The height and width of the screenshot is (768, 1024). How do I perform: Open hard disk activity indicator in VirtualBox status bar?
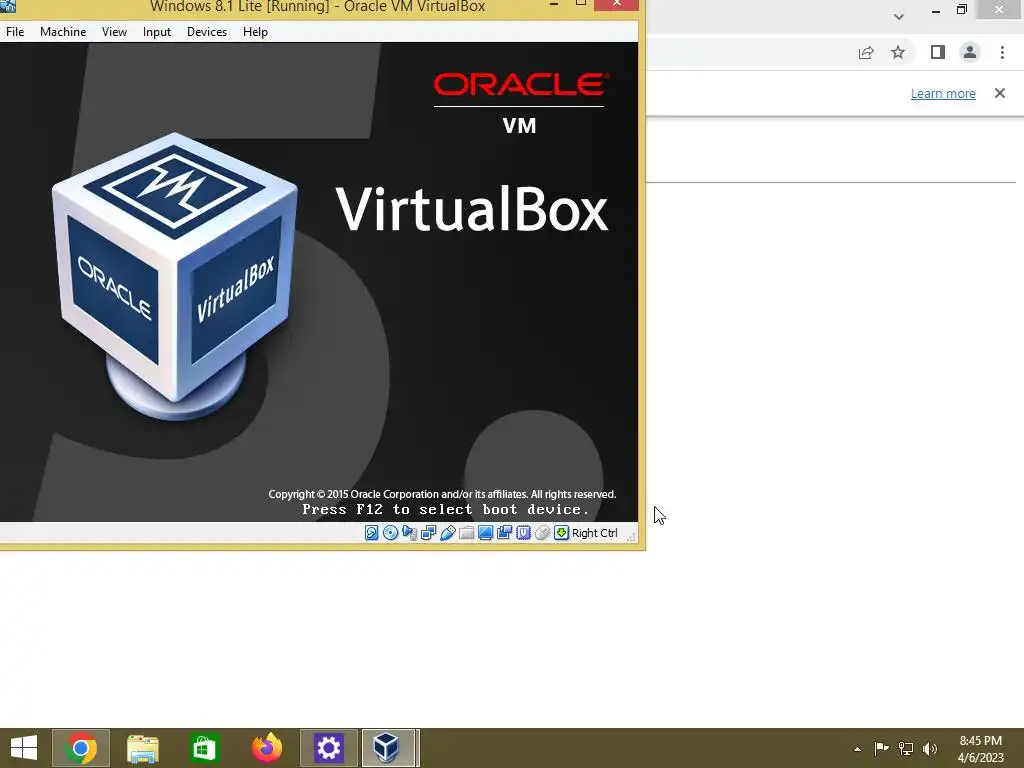372,533
